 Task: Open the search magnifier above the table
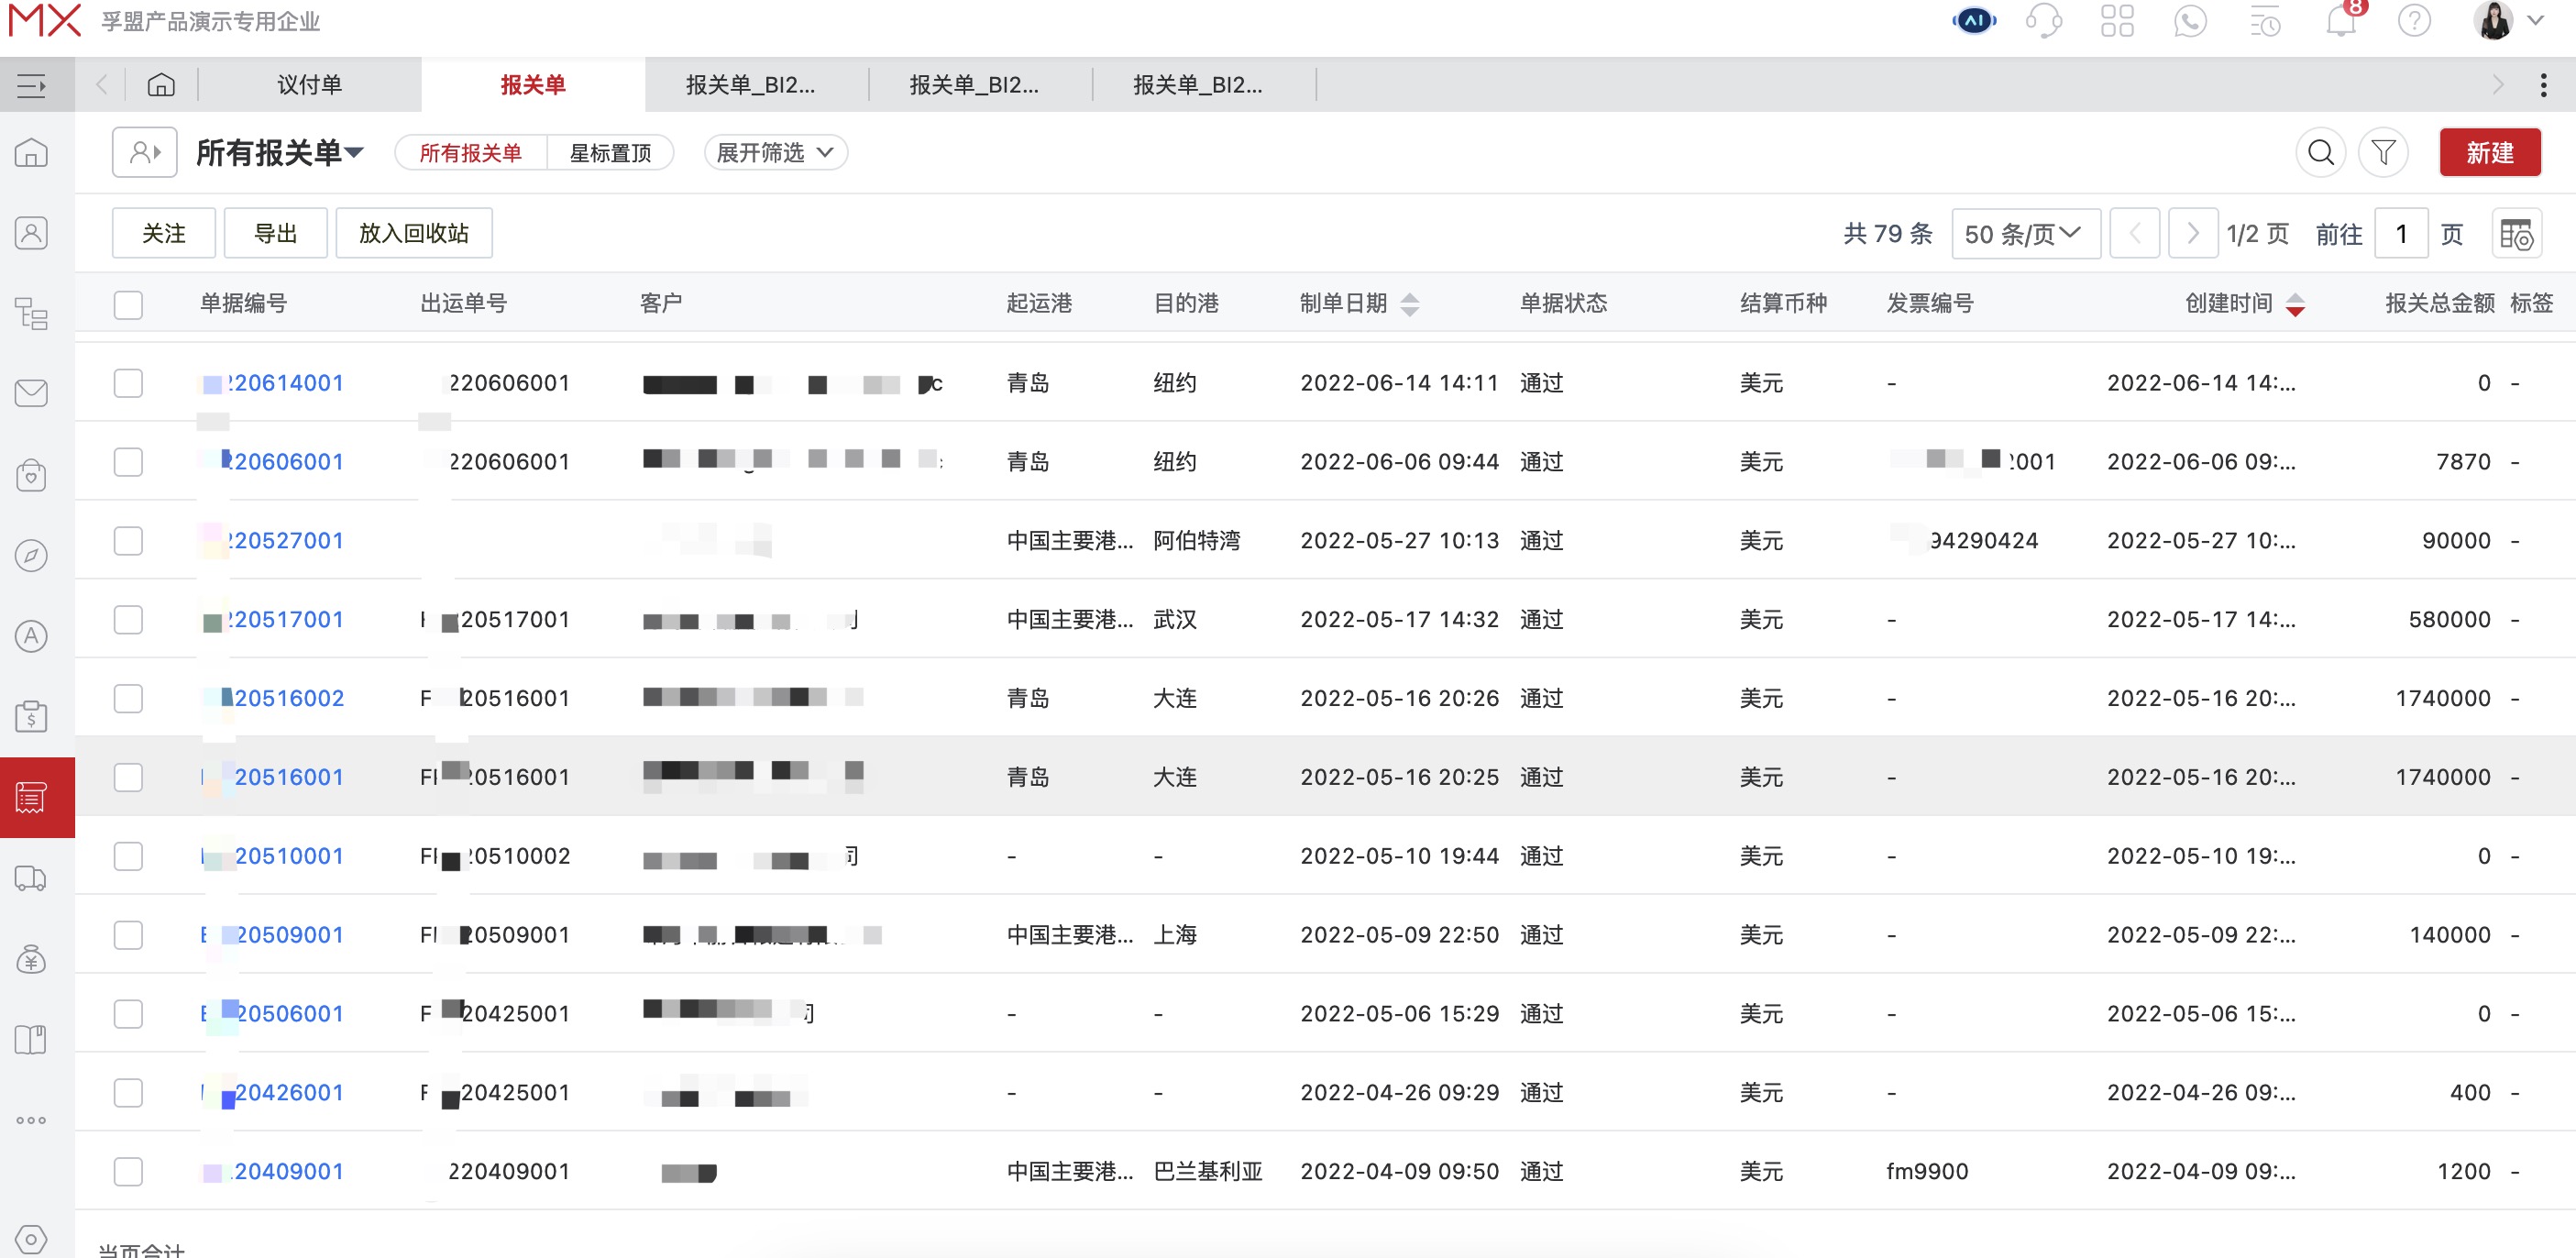click(x=2321, y=152)
